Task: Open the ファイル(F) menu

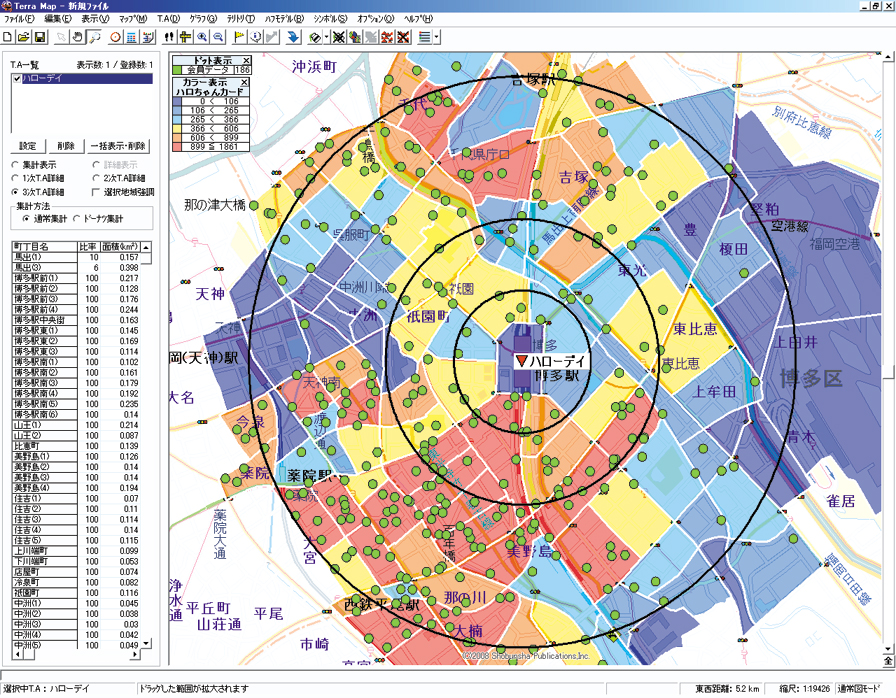Action: [x=20, y=19]
